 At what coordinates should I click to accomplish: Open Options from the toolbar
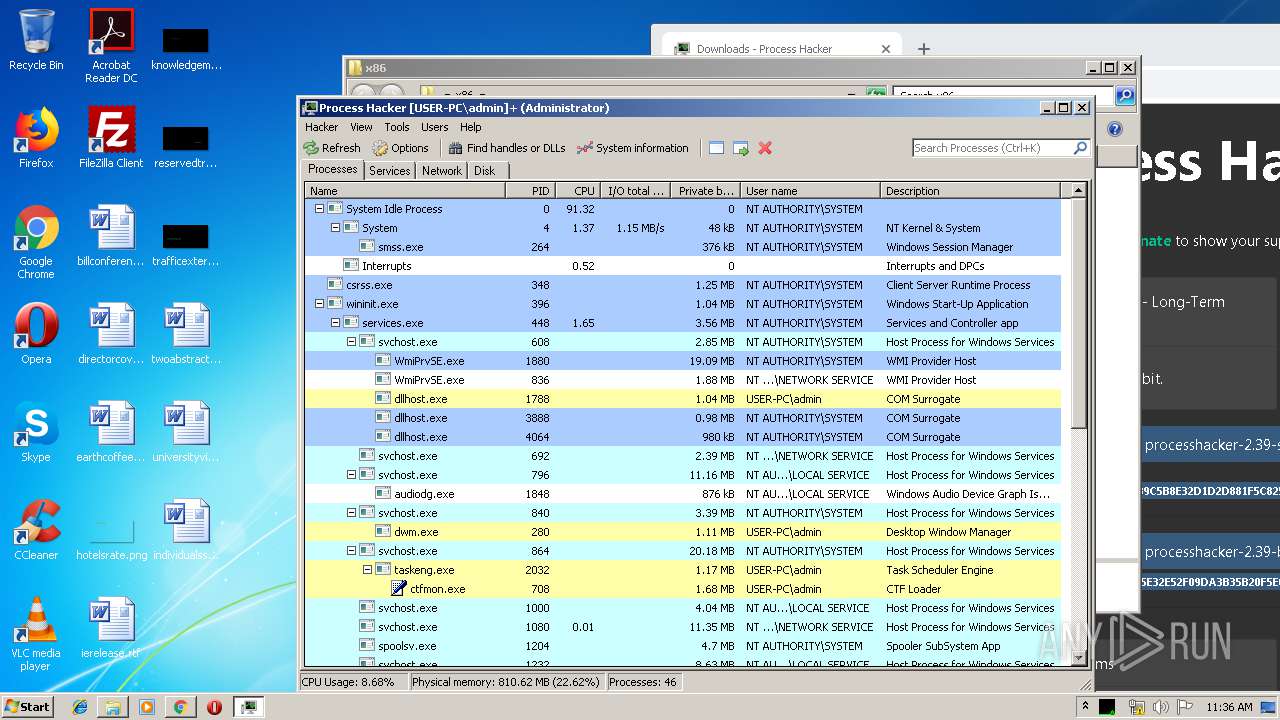click(400, 148)
